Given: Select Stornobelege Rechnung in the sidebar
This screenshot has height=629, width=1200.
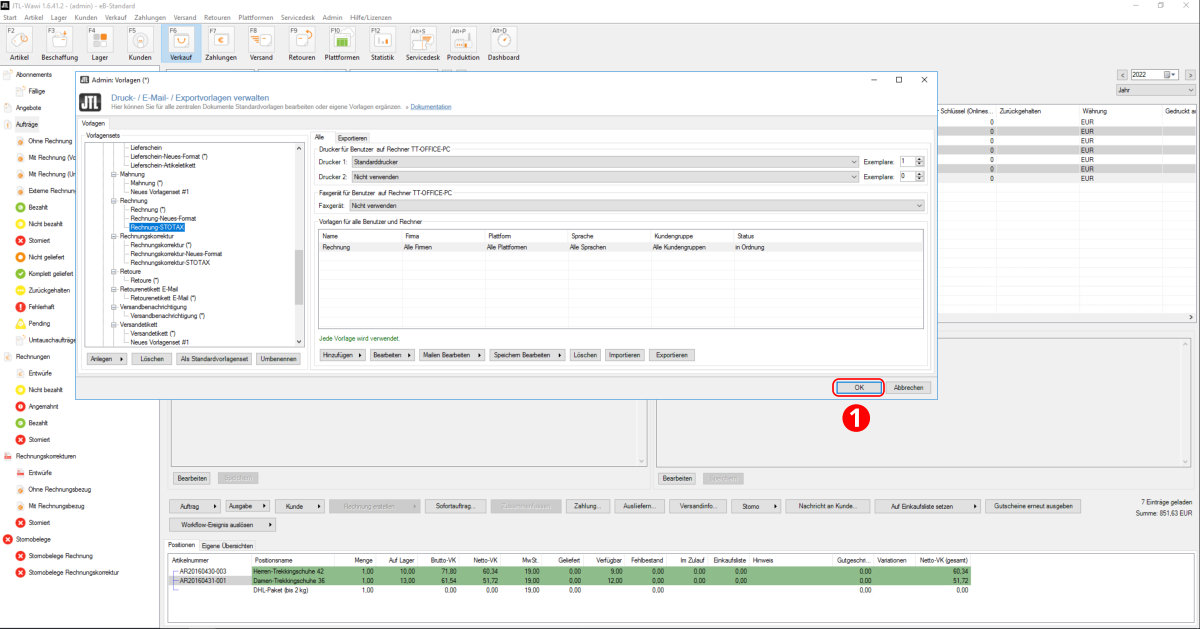Looking at the screenshot, I should point(60,555).
